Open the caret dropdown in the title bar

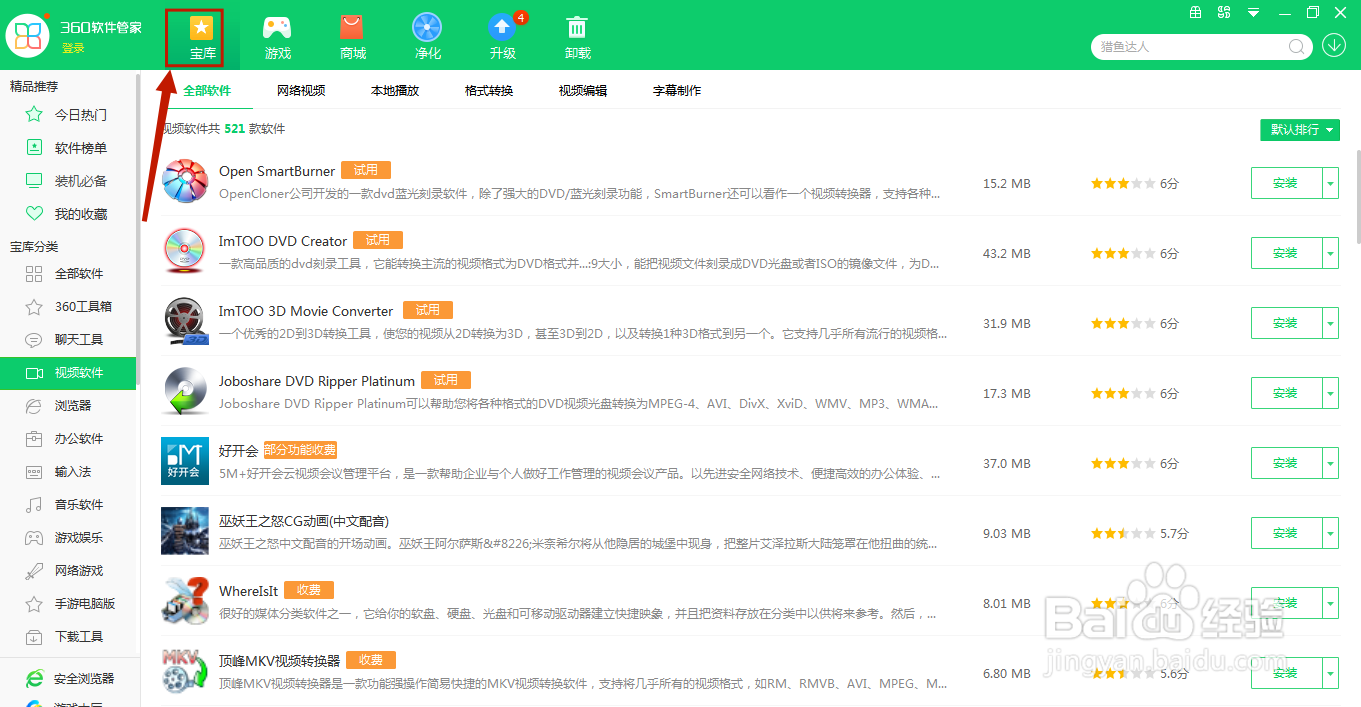[1253, 13]
